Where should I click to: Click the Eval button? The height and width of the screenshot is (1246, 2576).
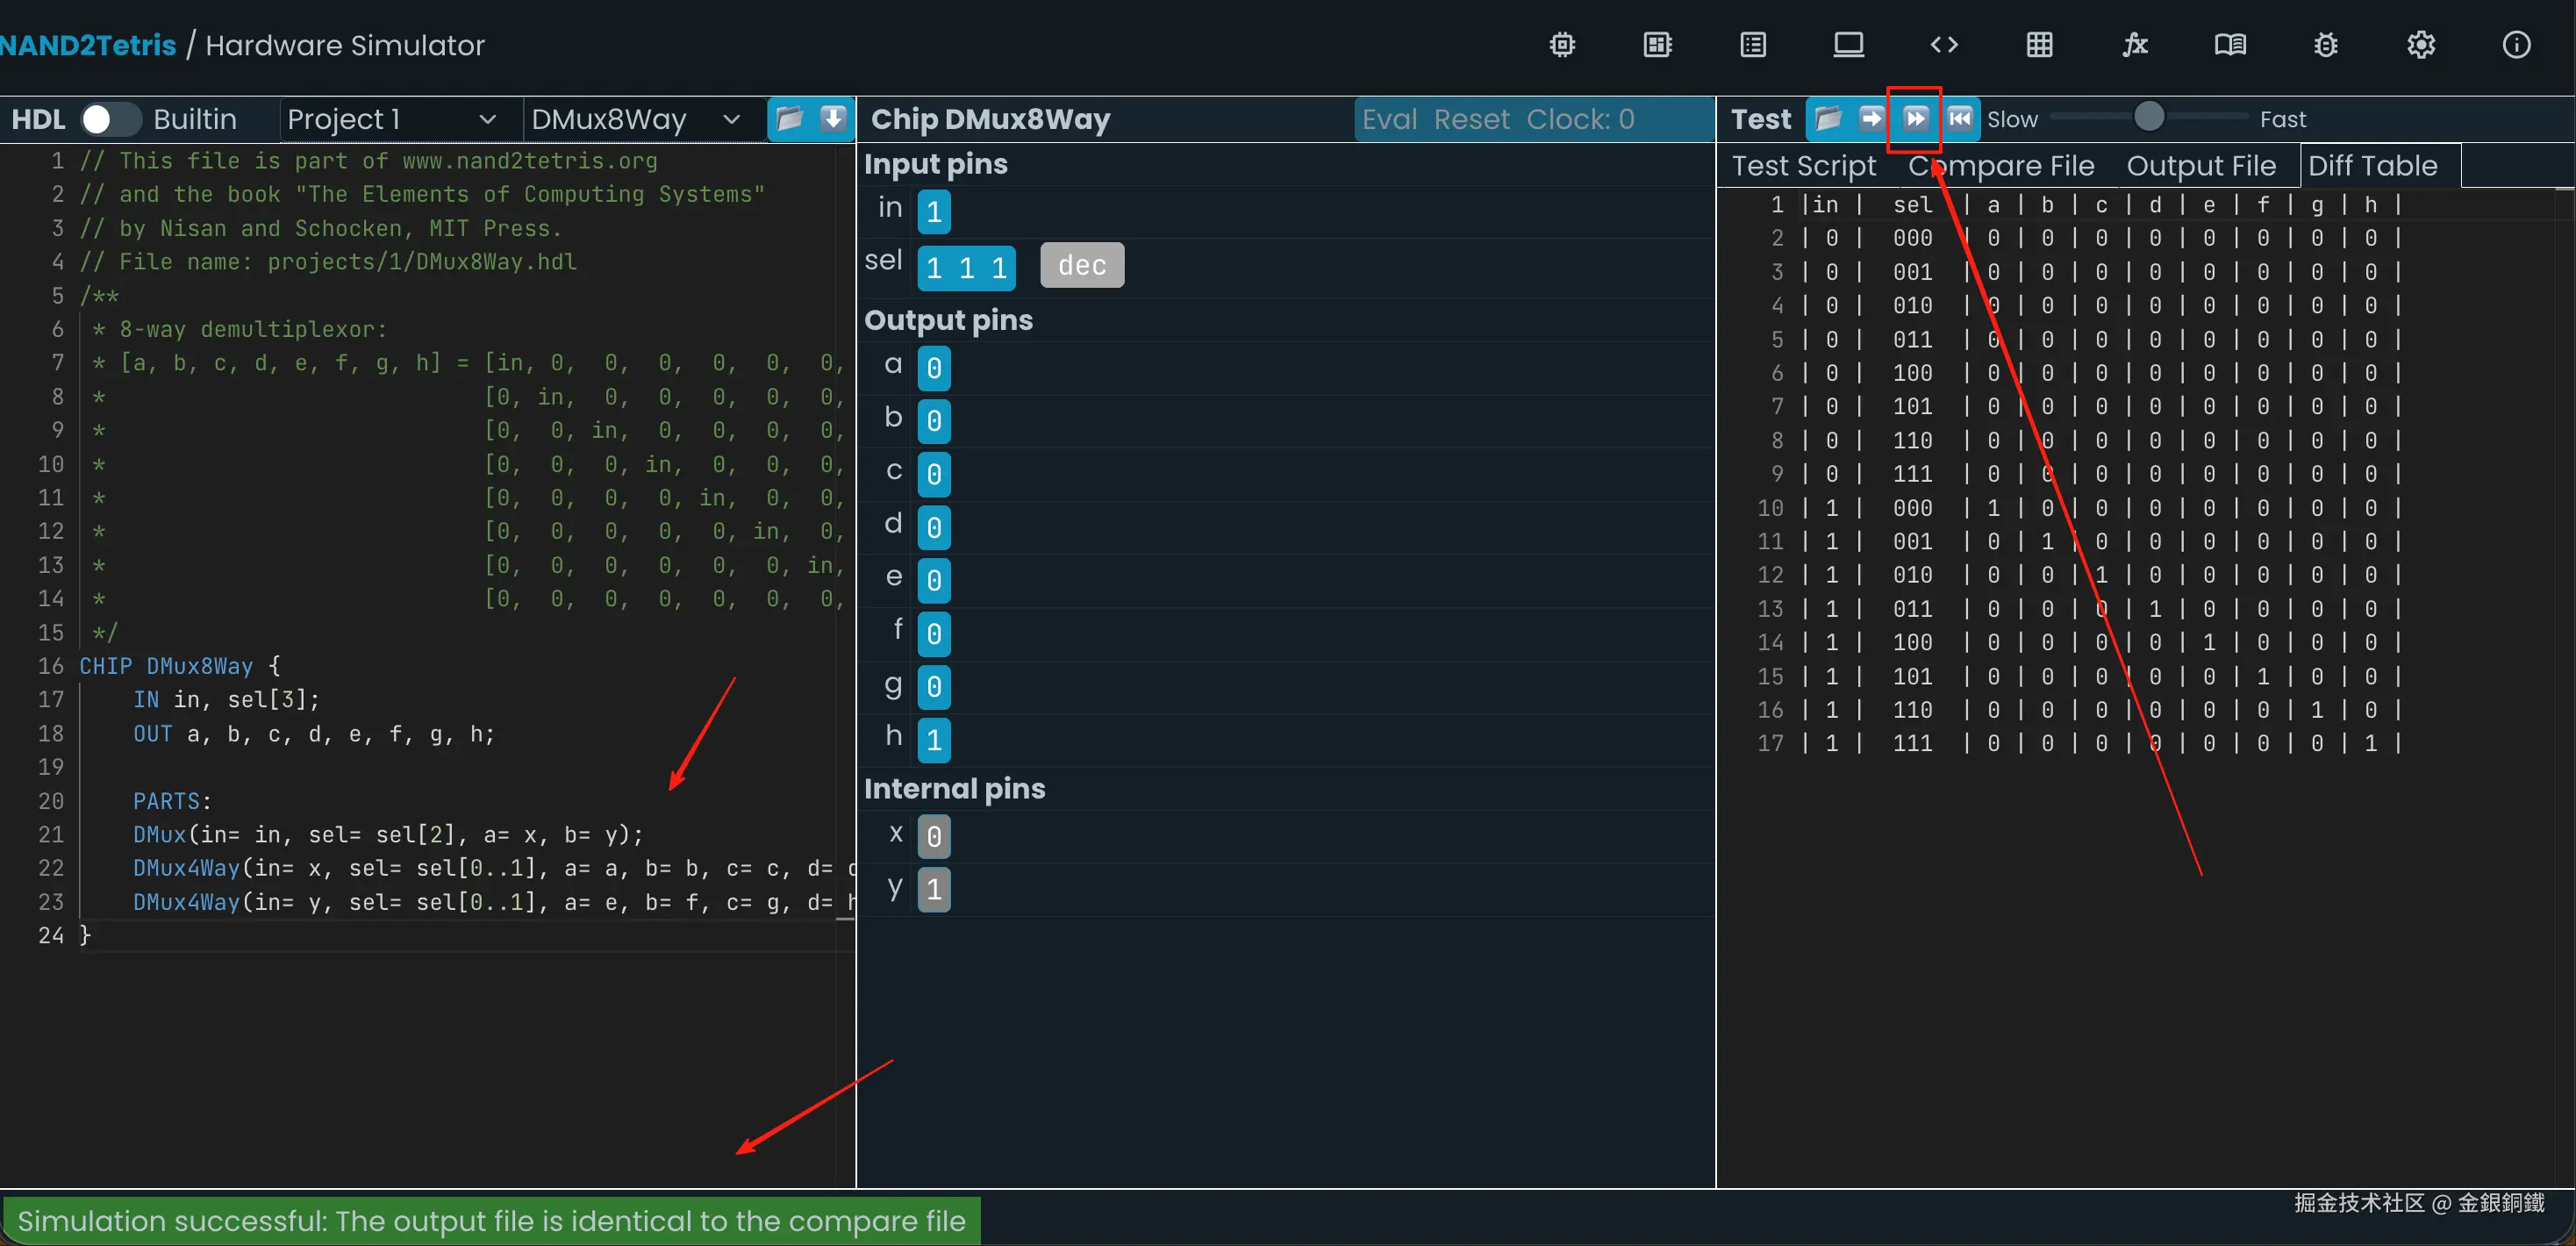pyautogui.click(x=1388, y=119)
